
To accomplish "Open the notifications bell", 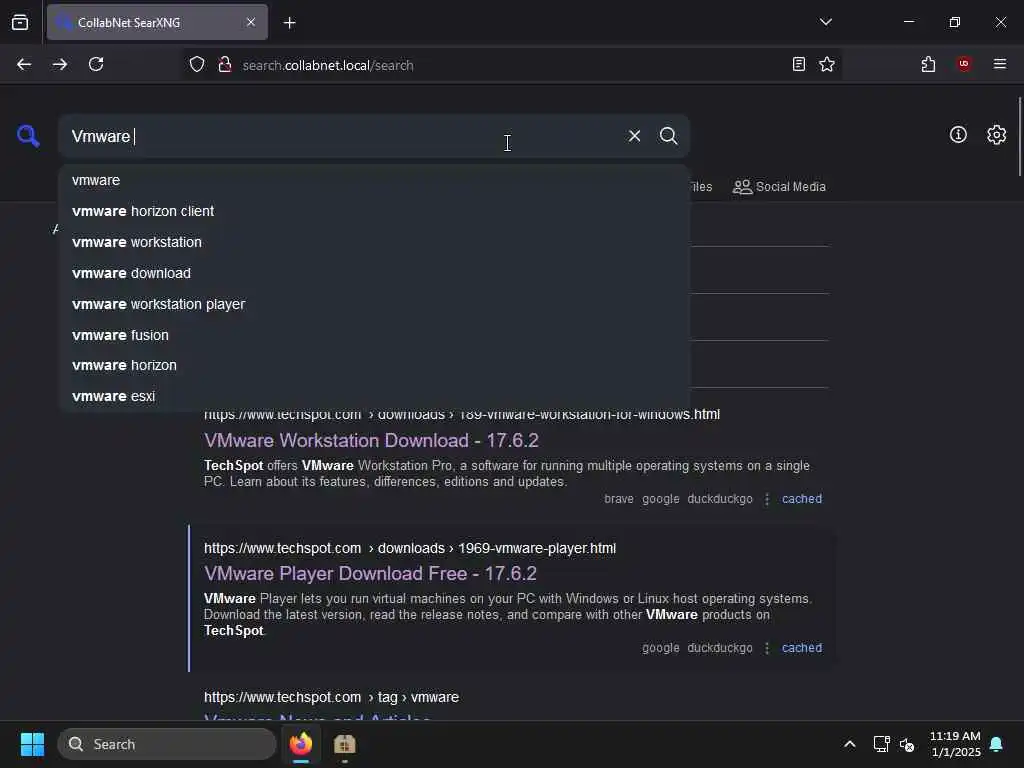I will (x=996, y=744).
